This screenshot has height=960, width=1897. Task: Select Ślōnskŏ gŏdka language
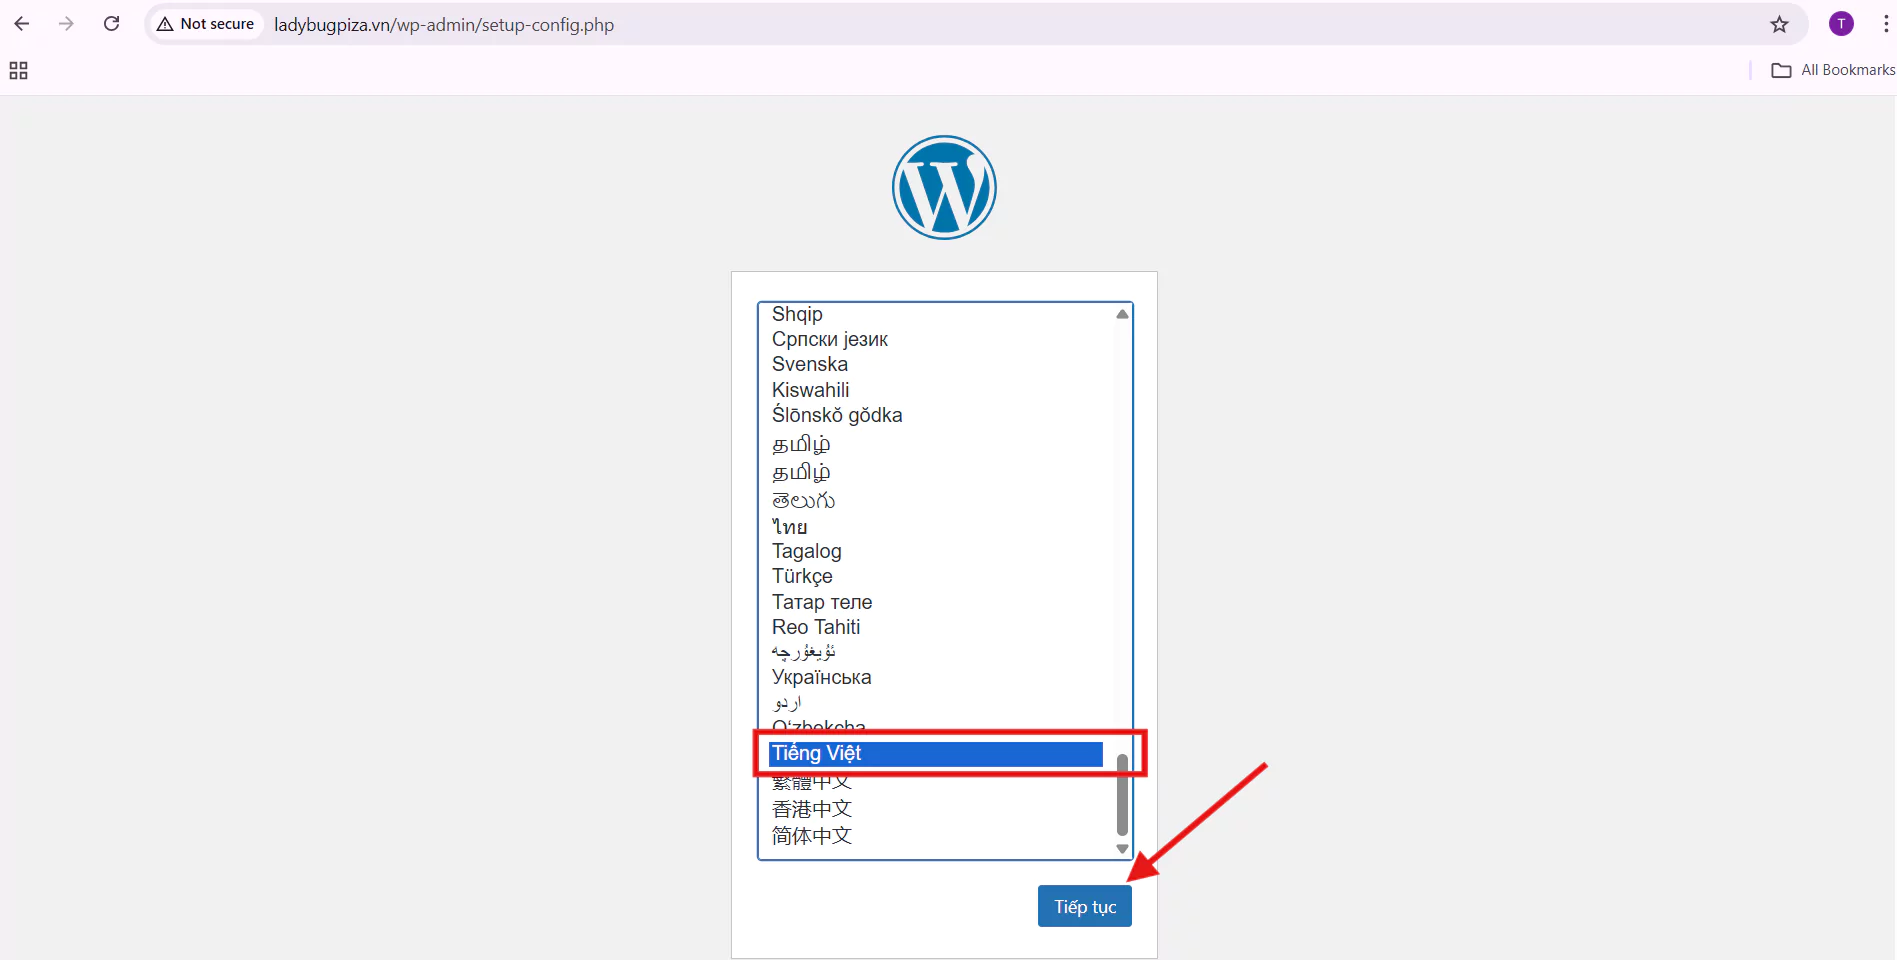[936, 415]
